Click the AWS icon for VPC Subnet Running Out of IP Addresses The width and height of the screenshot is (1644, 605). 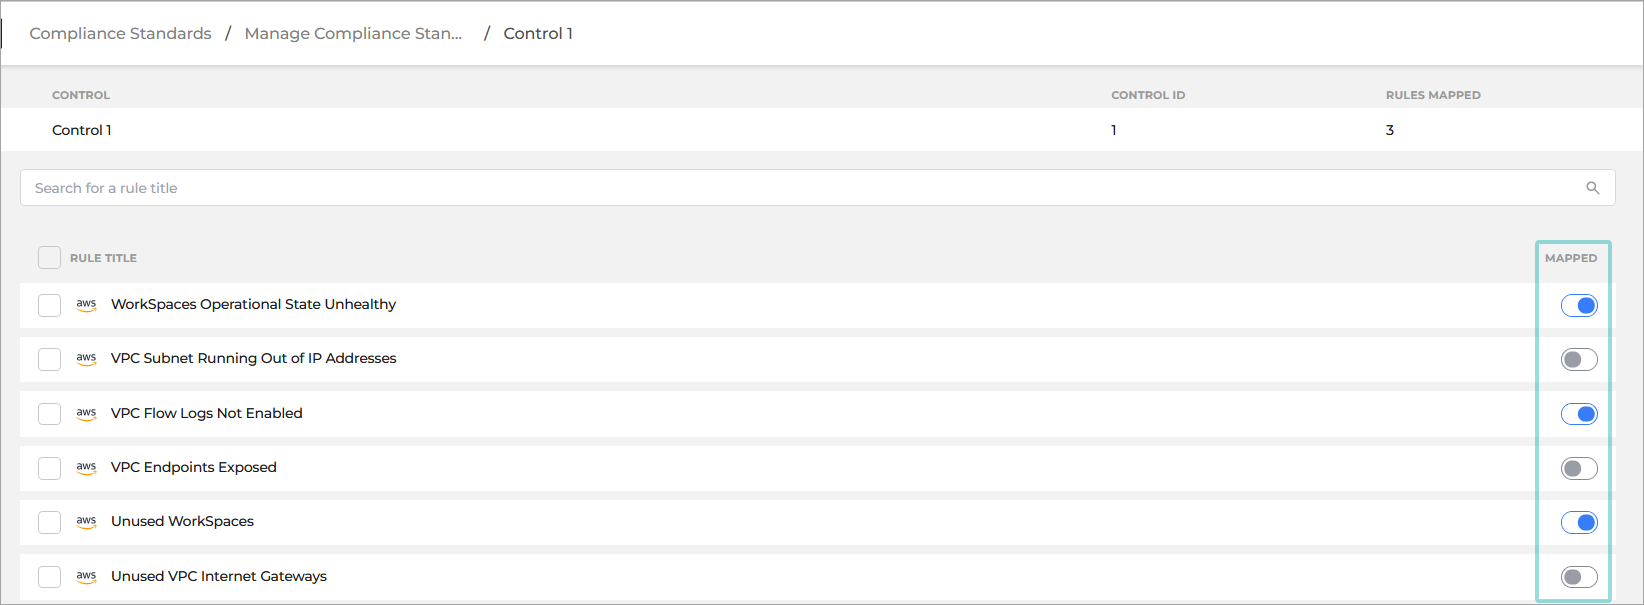click(x=86, y=359)
